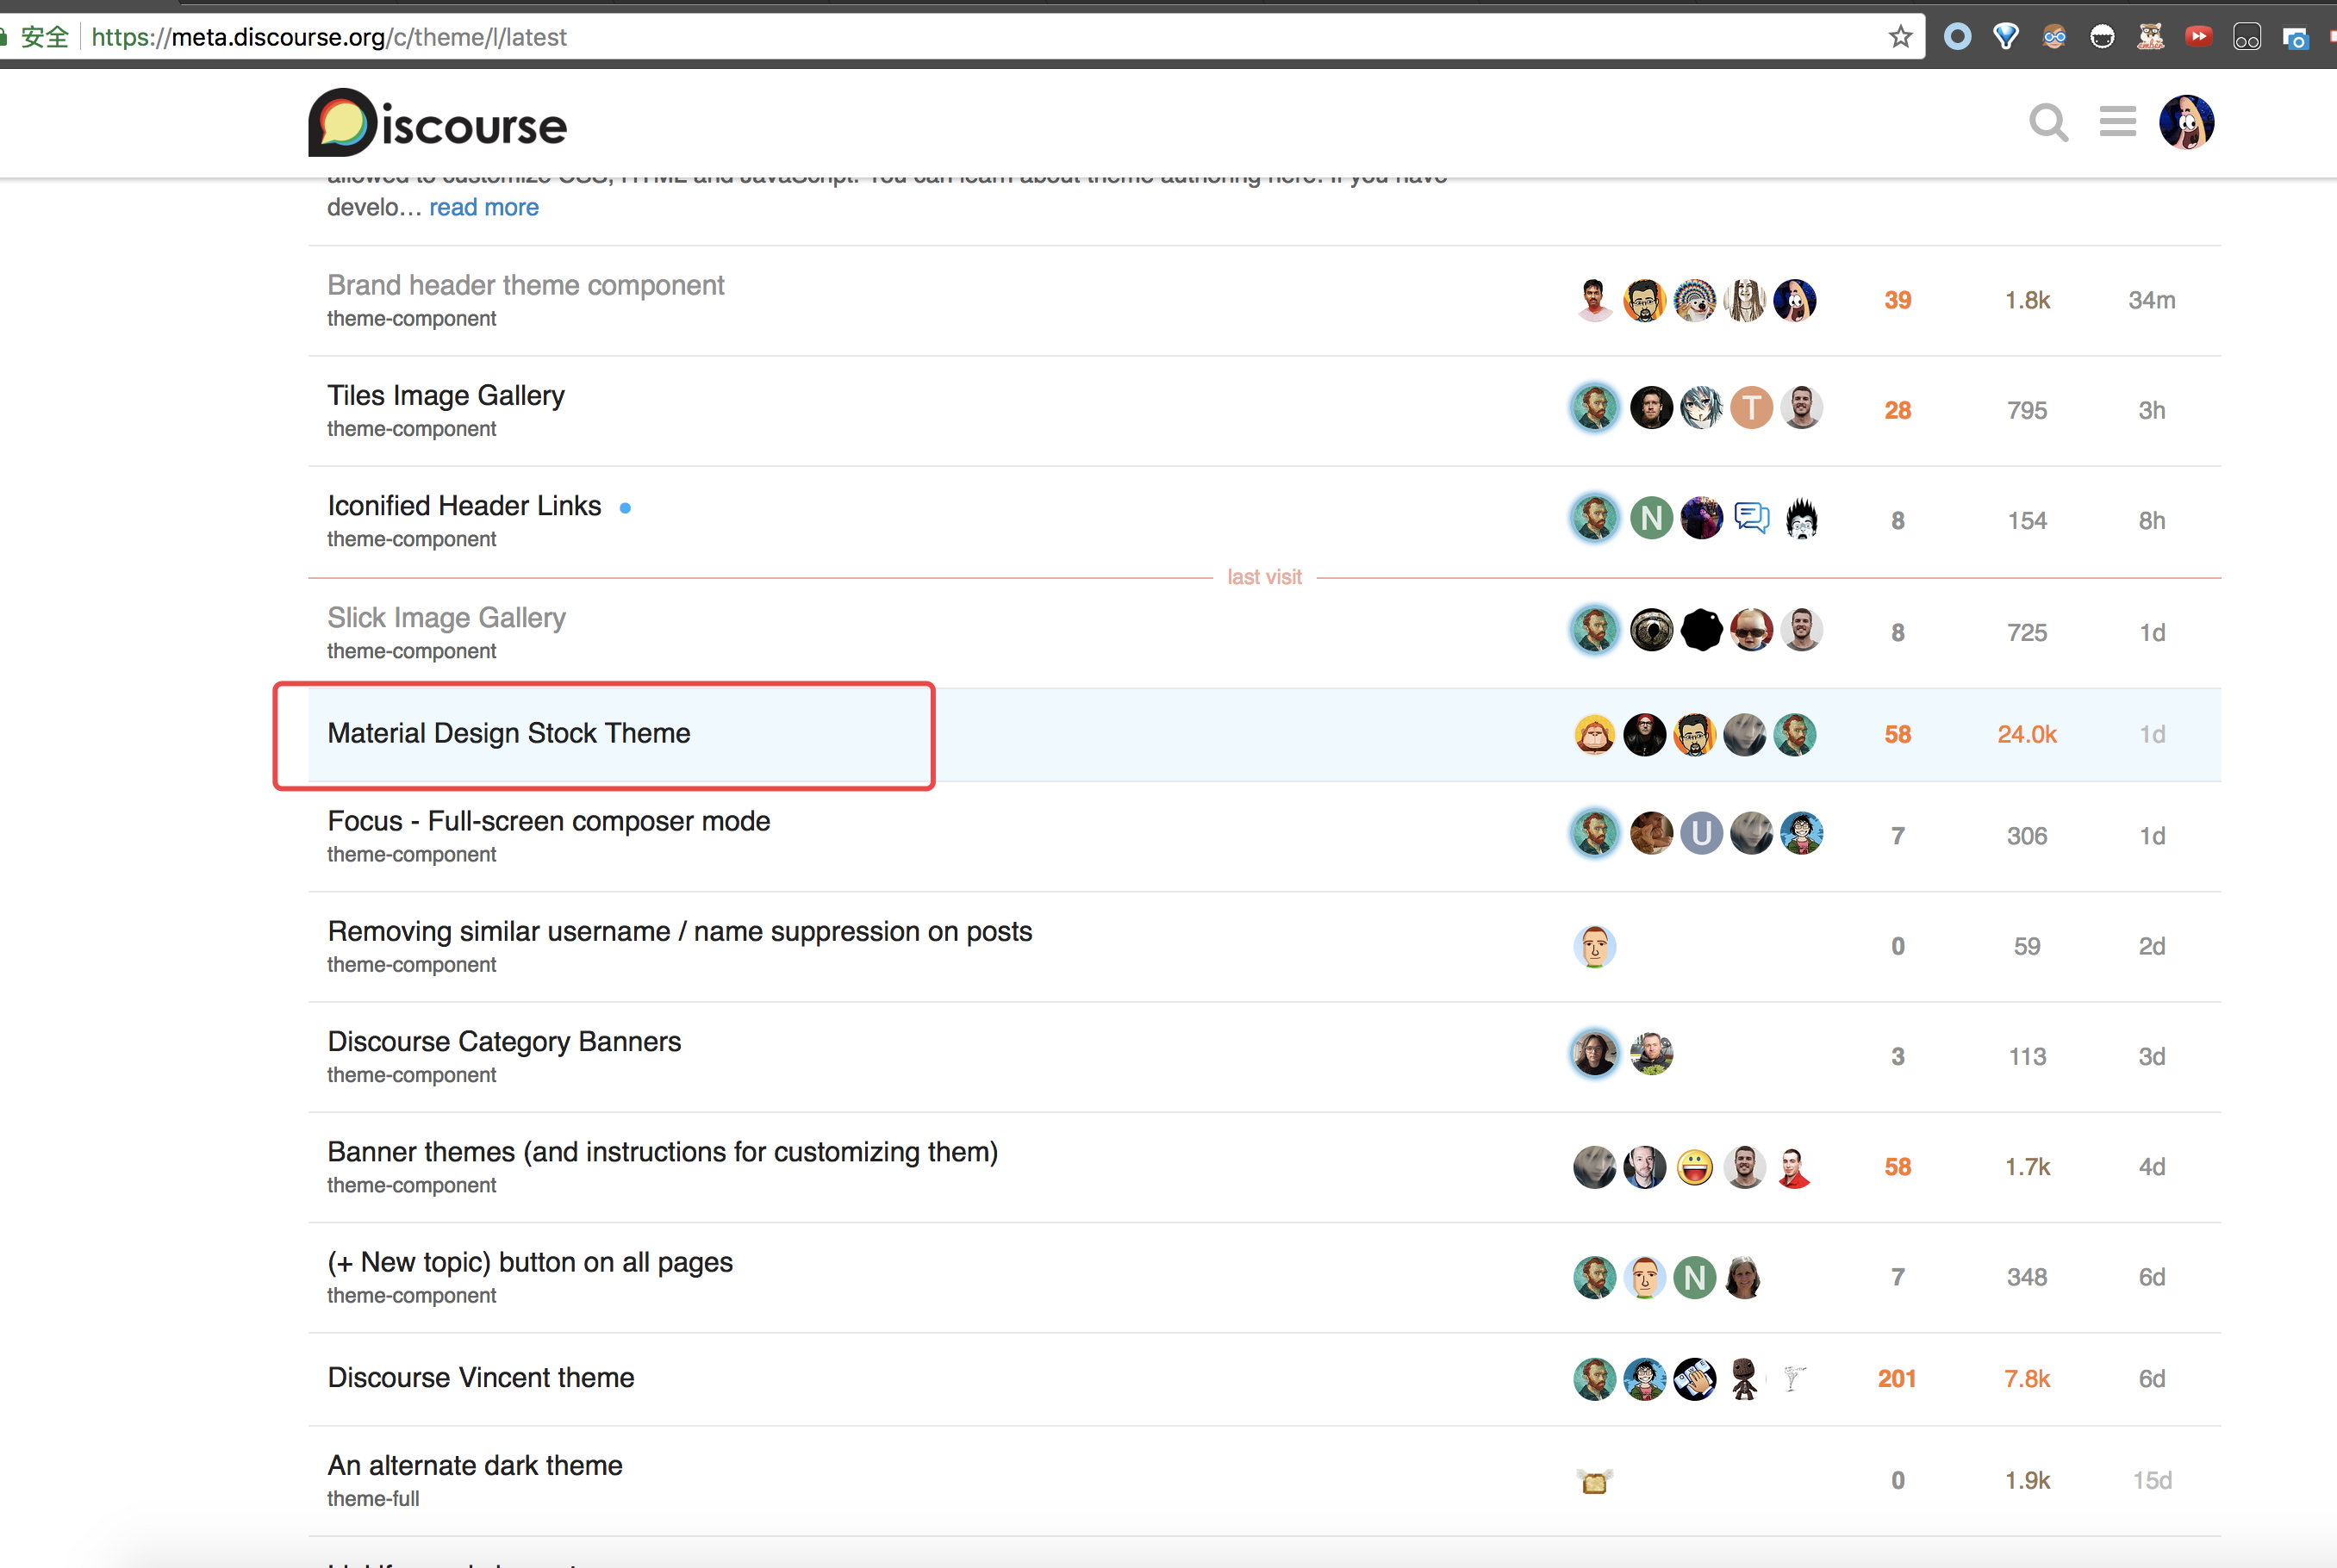Click the purple U avatar on the Focus topic
Image resolution: width=2337 pixels, height=1568 pixels.
(1701, 833)
